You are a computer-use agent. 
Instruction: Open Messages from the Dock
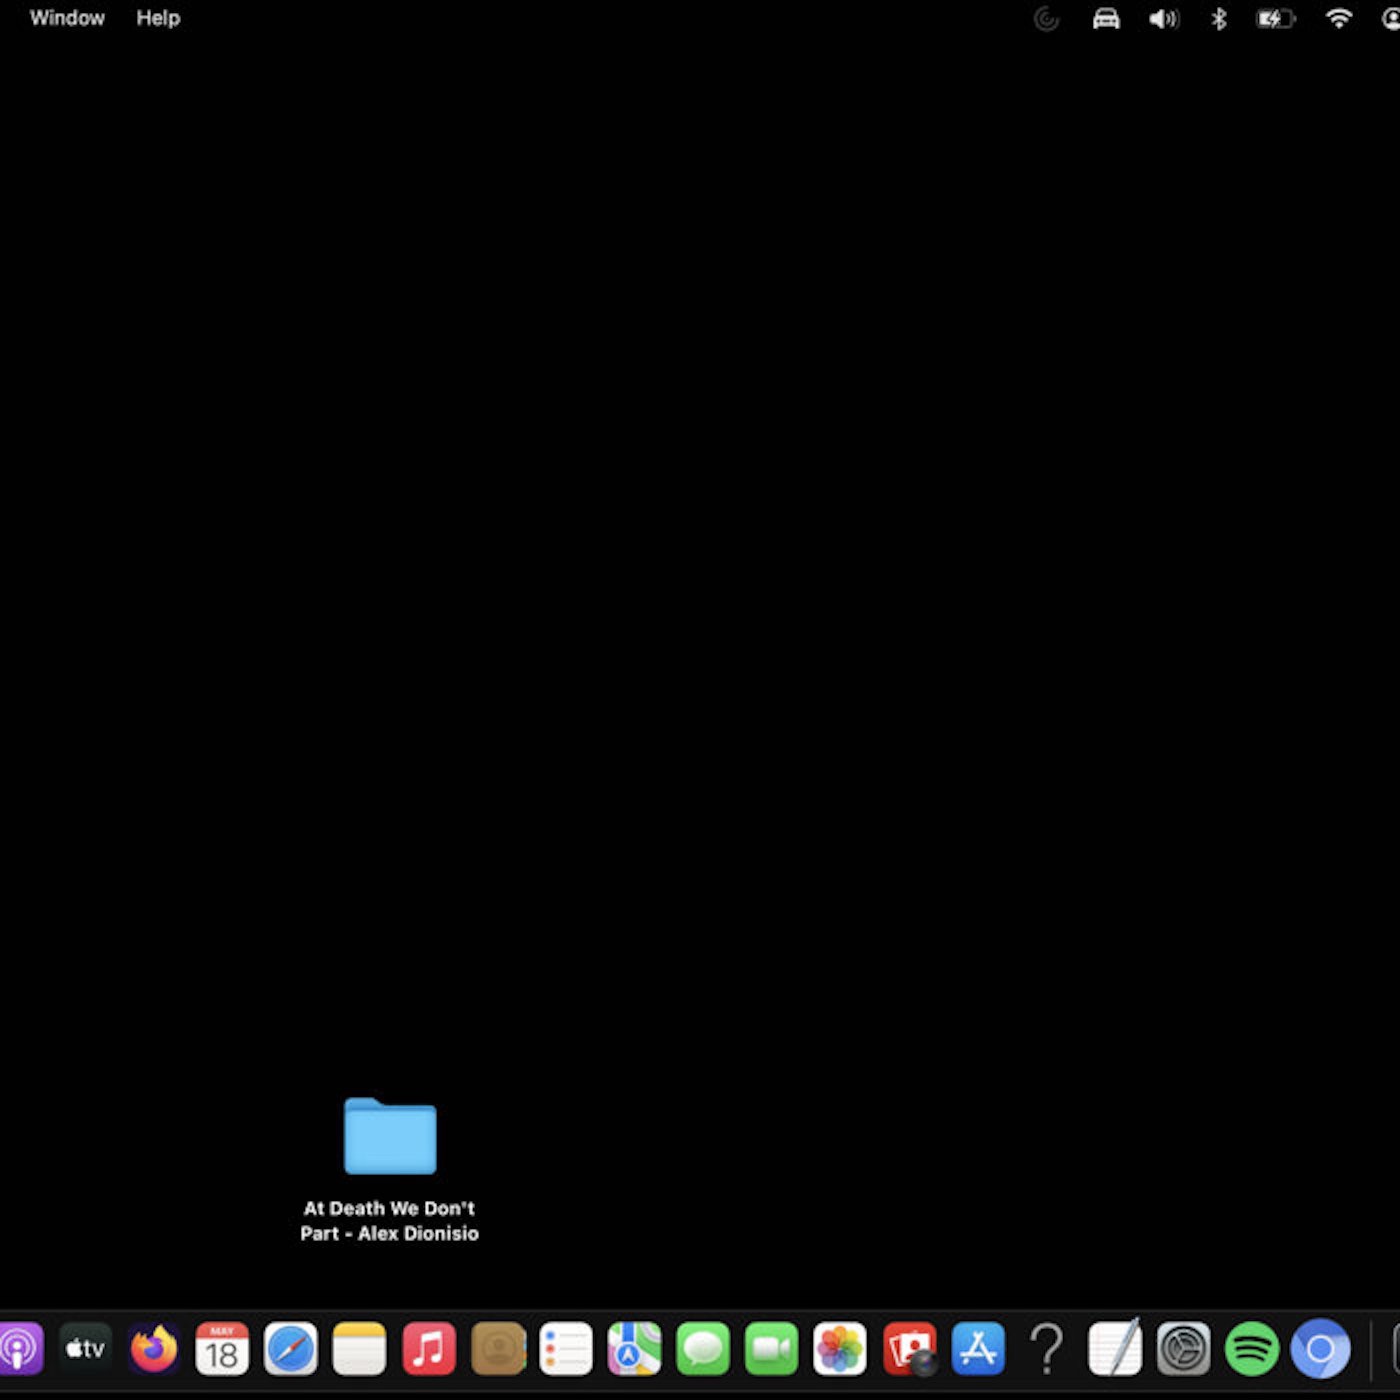pyautogui.click(x=703, y=1349)
